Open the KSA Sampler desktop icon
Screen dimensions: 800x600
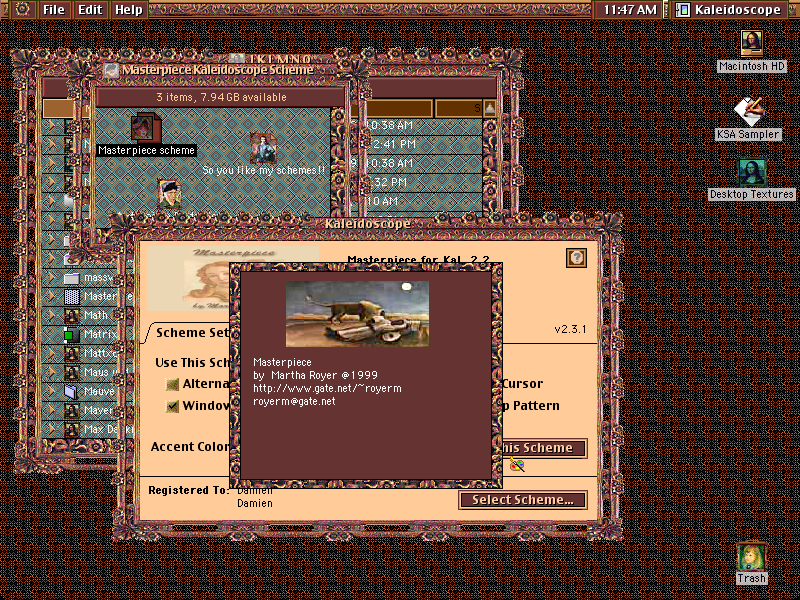point(748,111)
